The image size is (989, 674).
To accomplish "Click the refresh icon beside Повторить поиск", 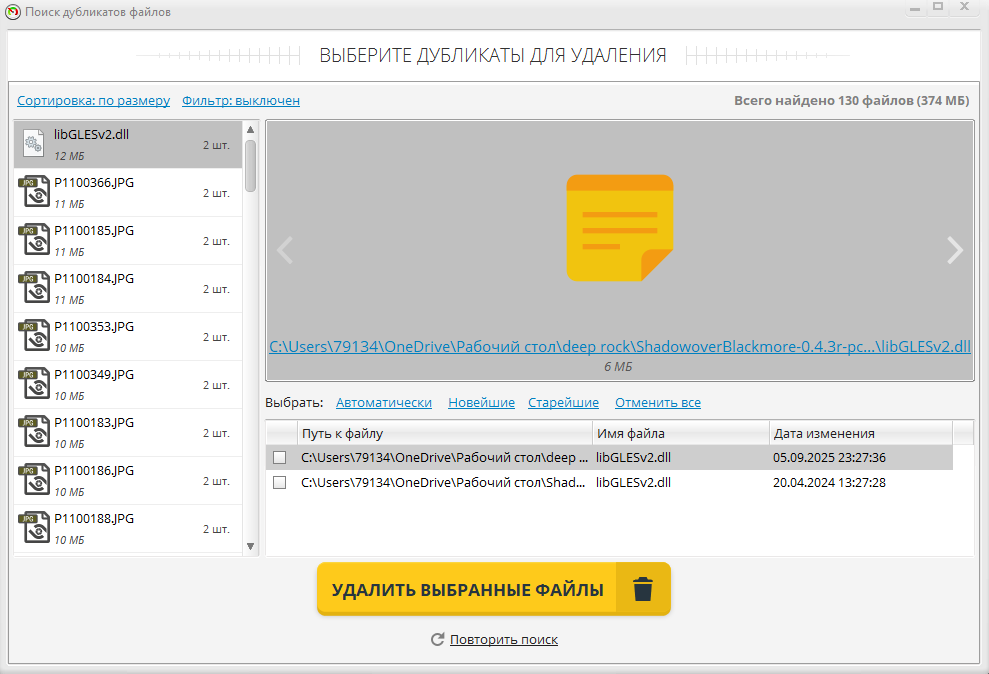I will (438, 639).
